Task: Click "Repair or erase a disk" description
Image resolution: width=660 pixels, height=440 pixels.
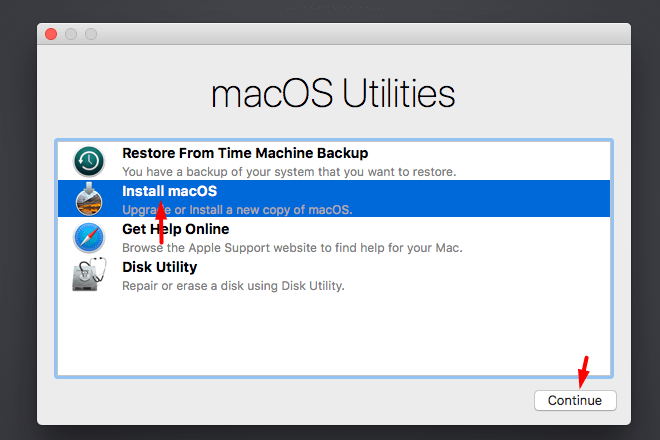Action: [x=233, y=286]
